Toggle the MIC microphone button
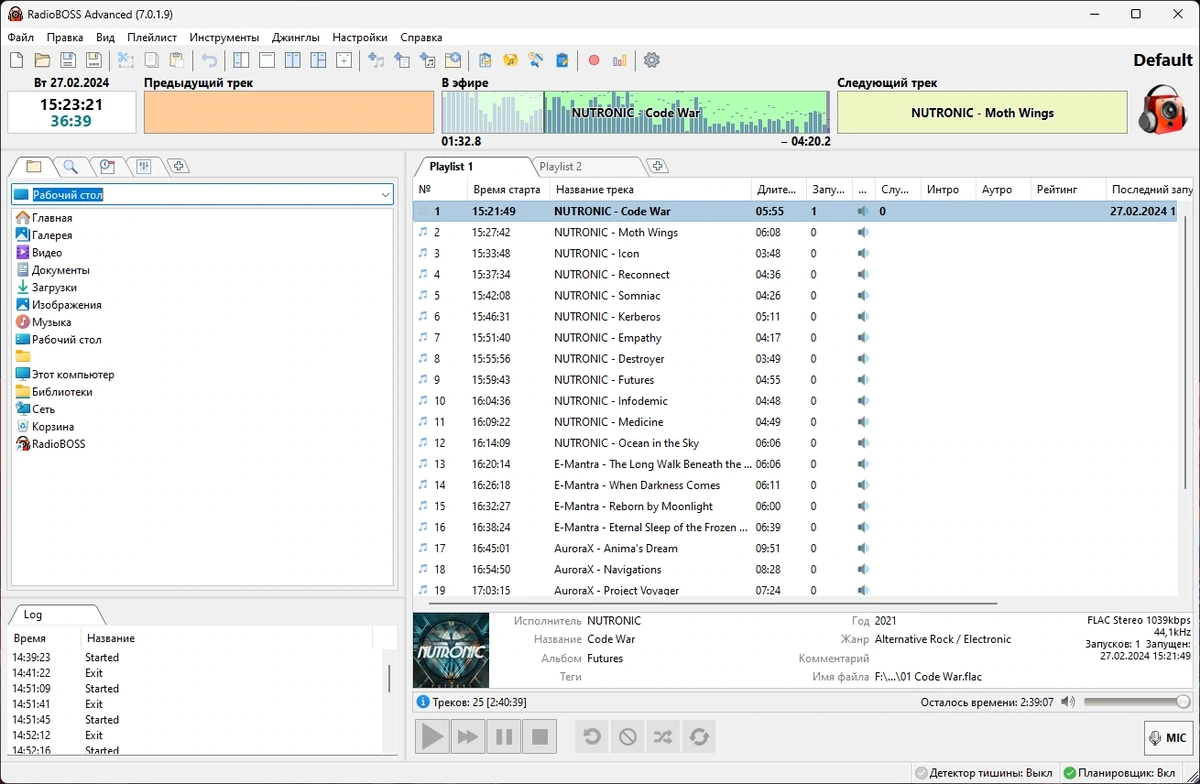This screenshot has height=784, width=1200. [1169, 738]
